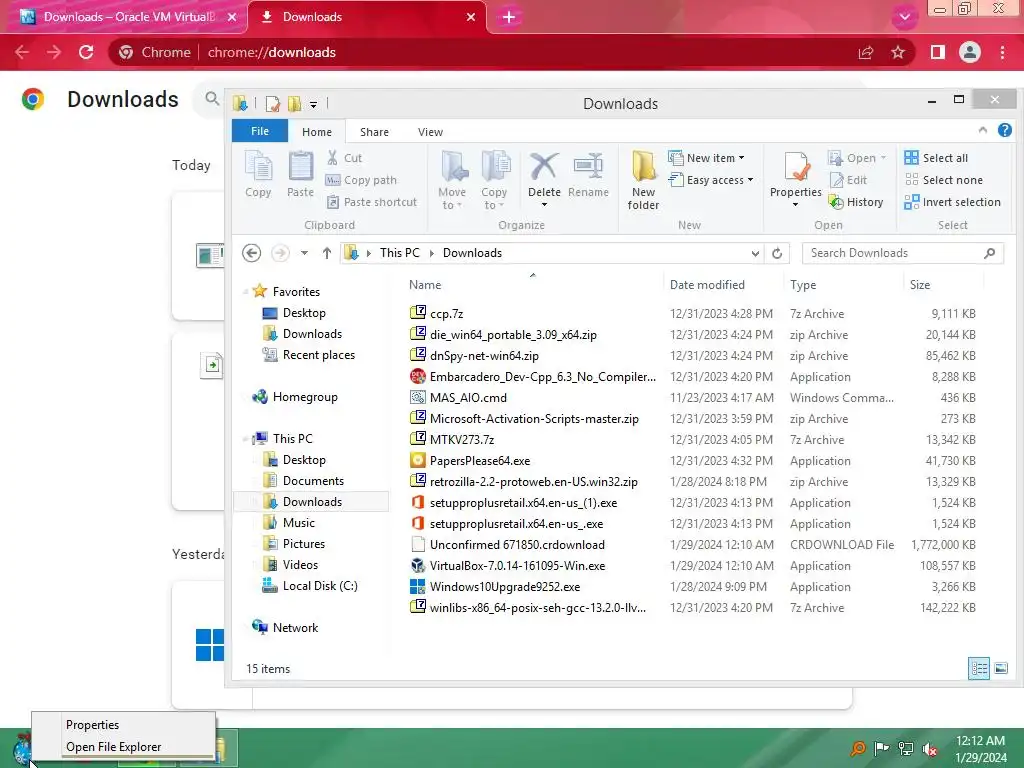Sort by the Name column header

425,285
